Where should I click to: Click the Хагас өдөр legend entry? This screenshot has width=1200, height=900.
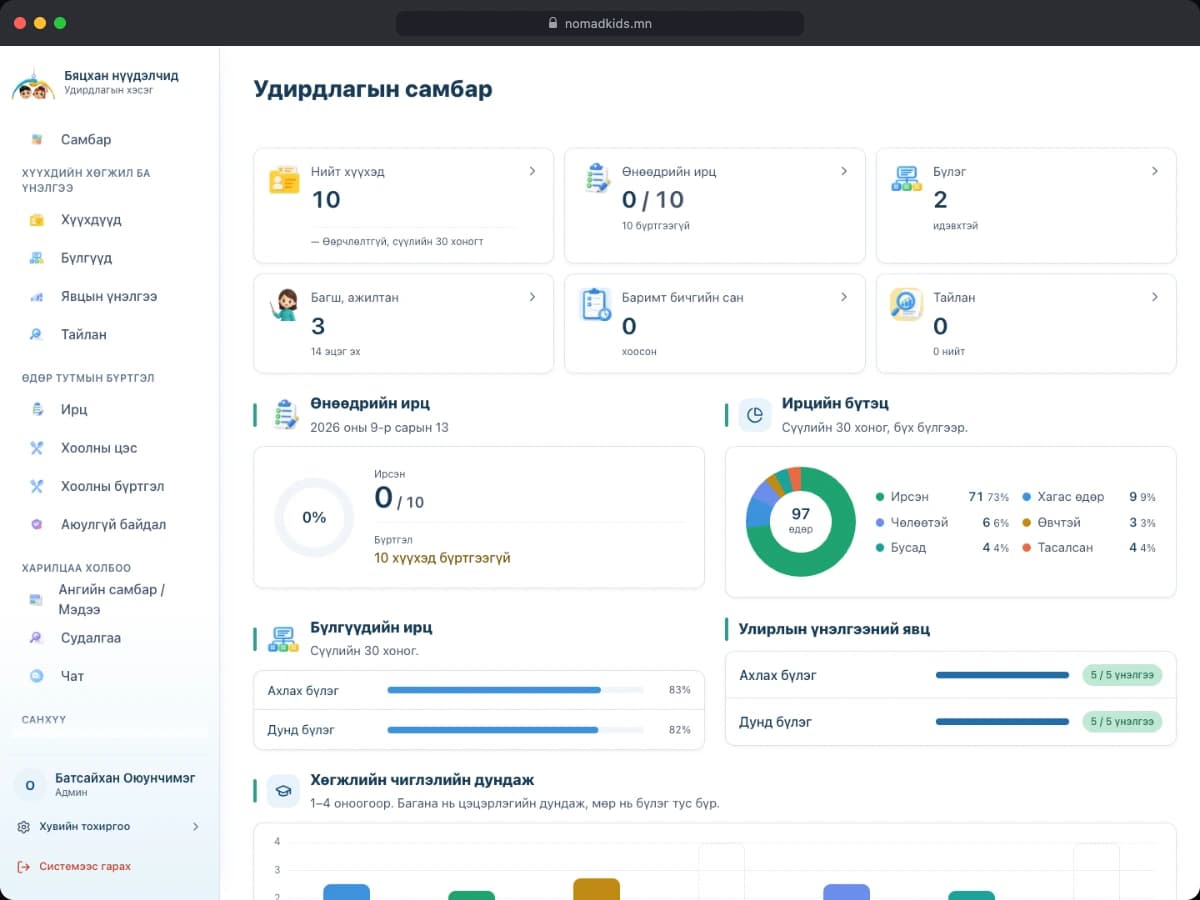click(x=1089, y=497)
